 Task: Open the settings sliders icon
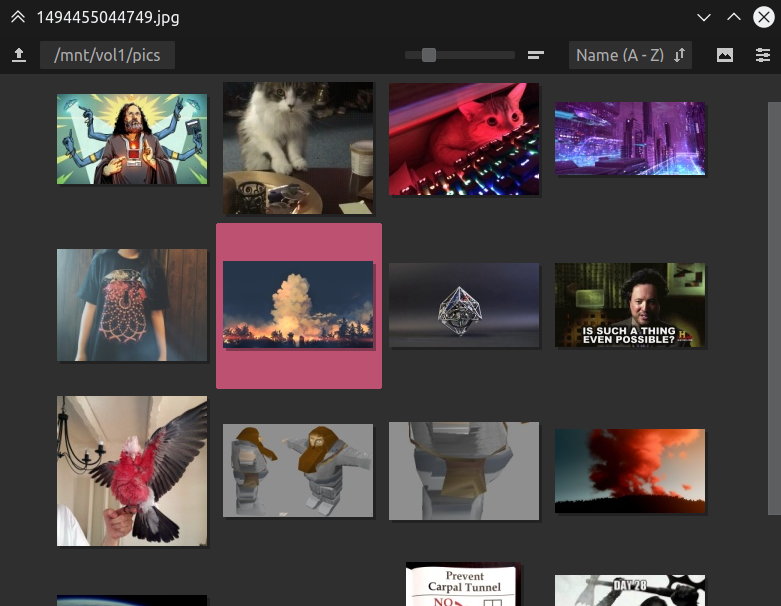tap(763, 55)
